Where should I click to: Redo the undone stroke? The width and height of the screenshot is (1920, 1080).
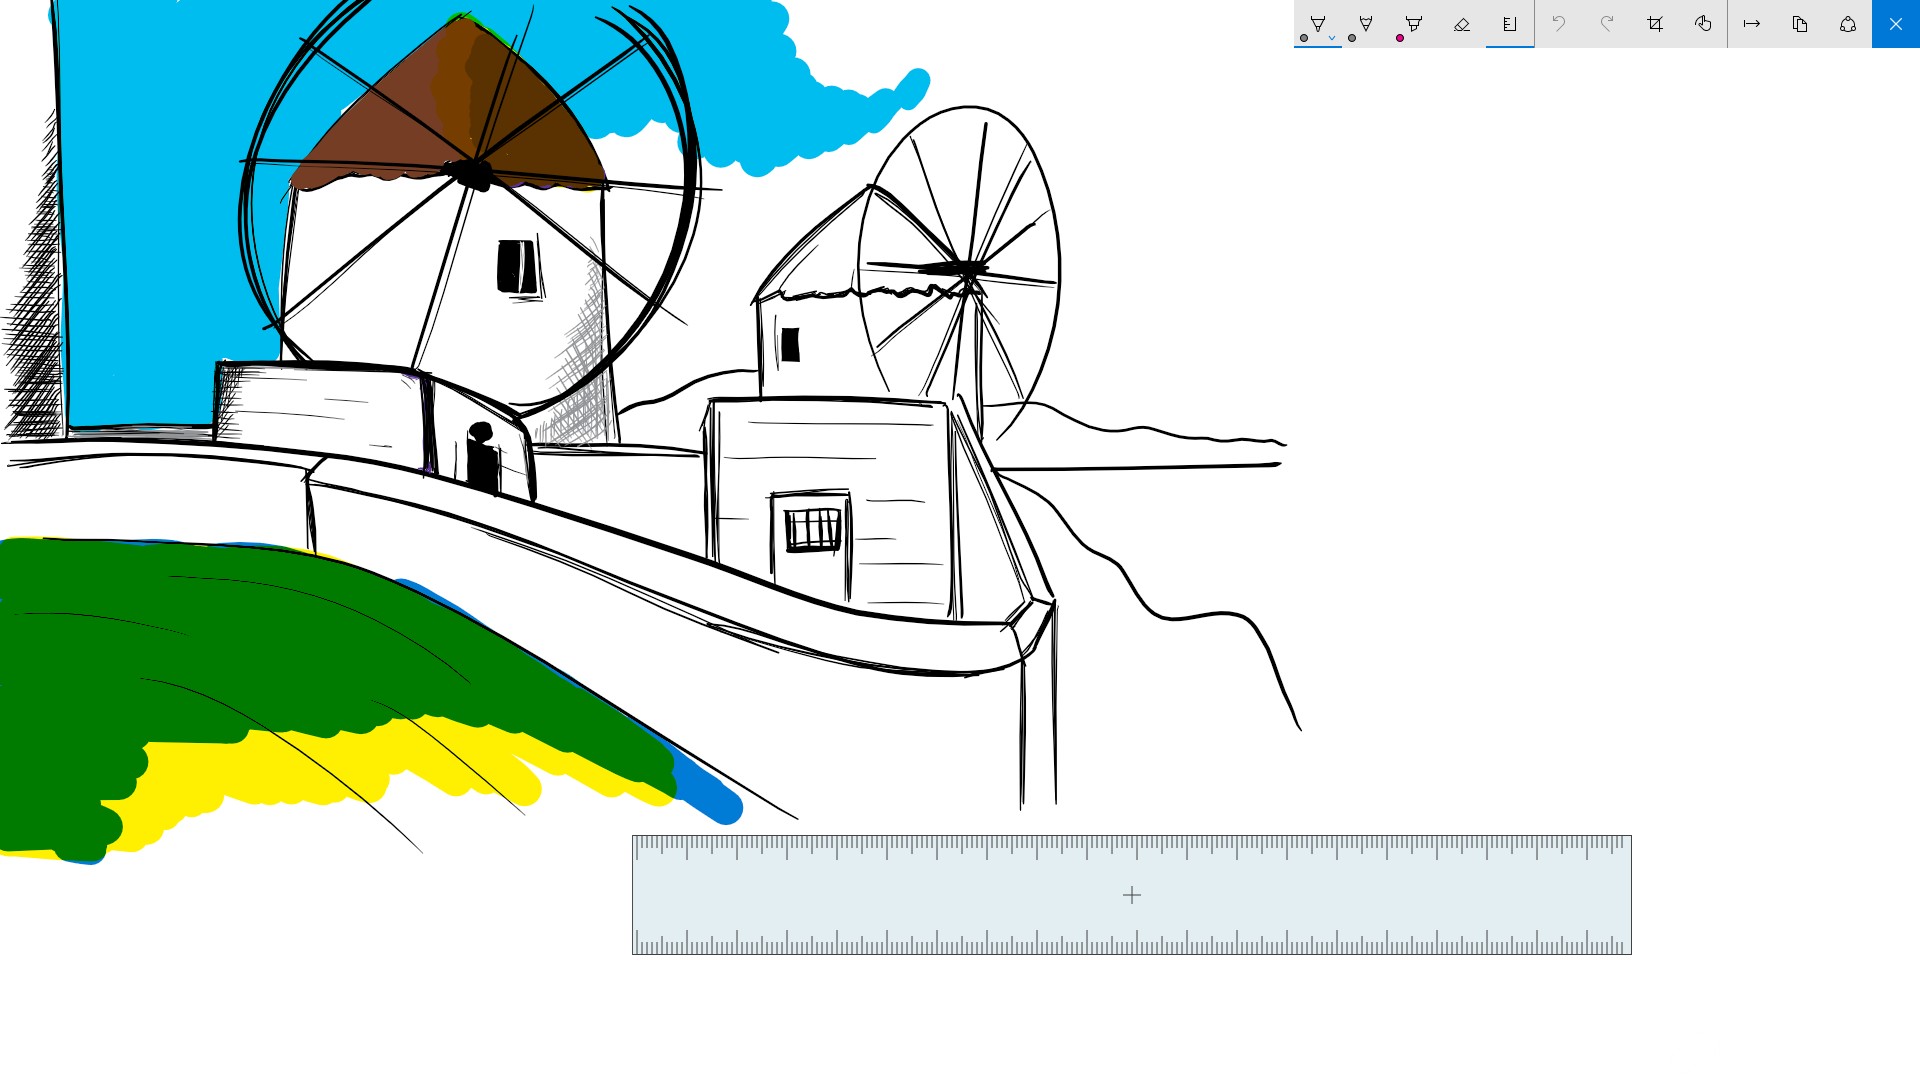[x=1607, y=23]
